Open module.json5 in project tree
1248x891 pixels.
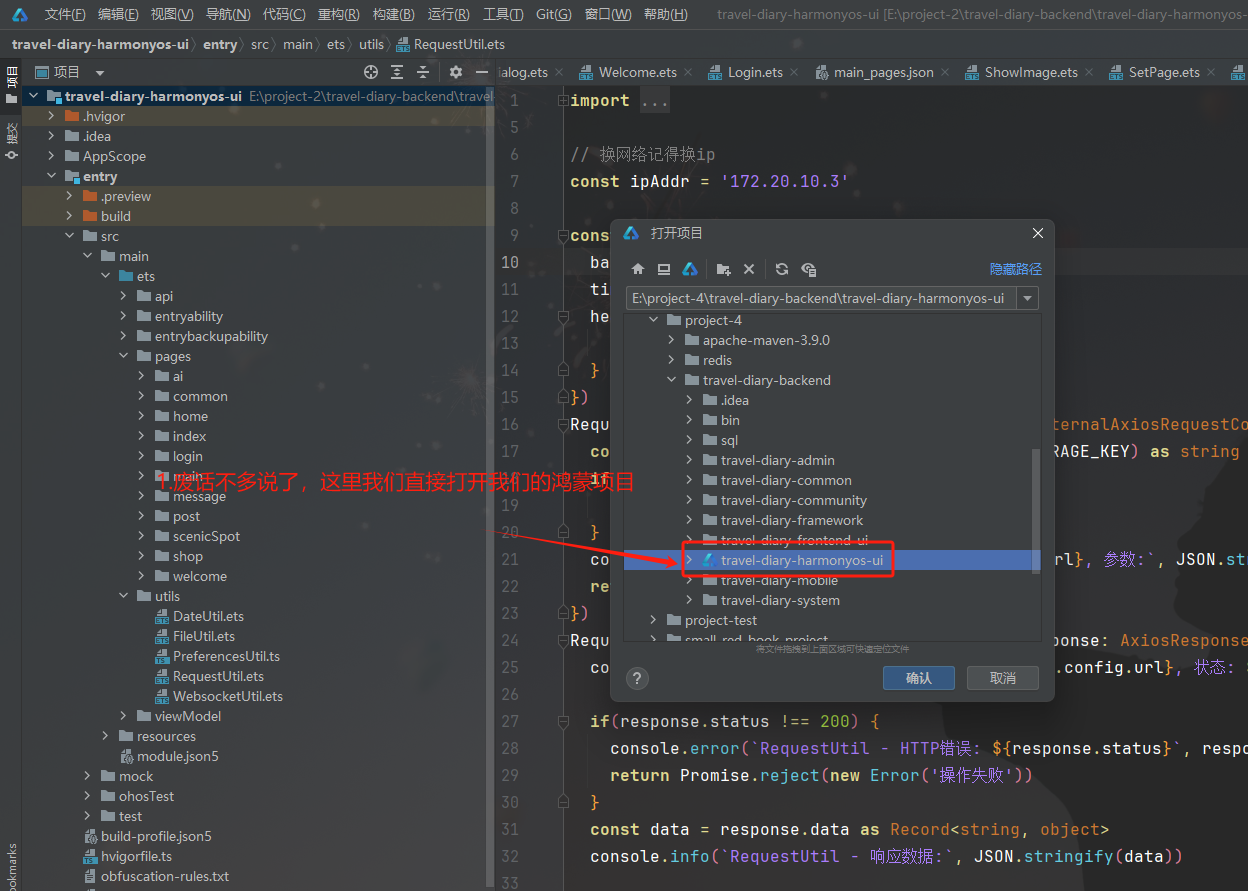tap(177, 756)
